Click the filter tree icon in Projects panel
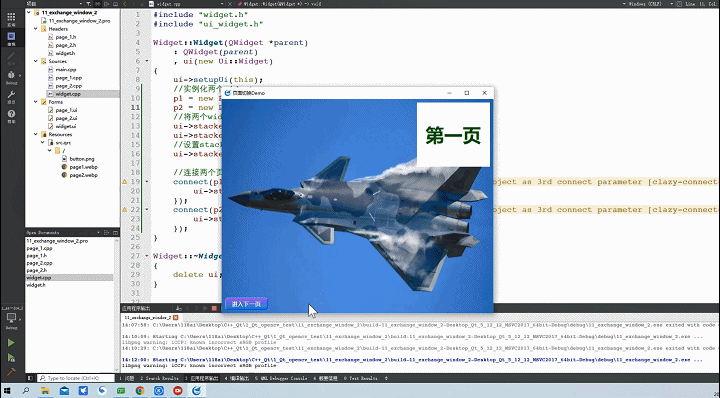This screenshot has height=398, width=720. coord(89,4)
